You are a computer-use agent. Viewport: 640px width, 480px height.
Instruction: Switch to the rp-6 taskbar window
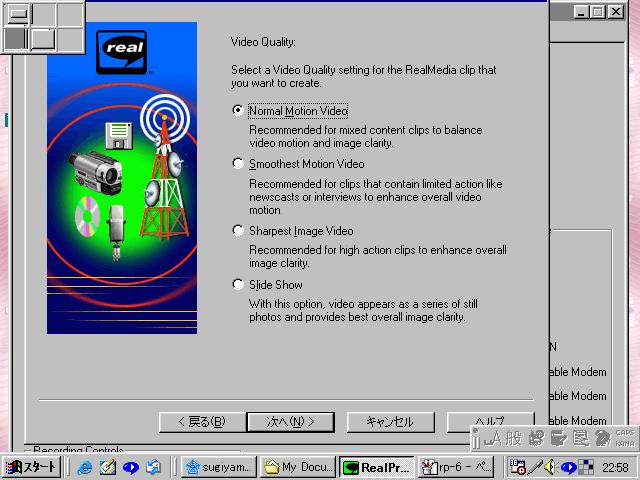[x=456, y=467]
